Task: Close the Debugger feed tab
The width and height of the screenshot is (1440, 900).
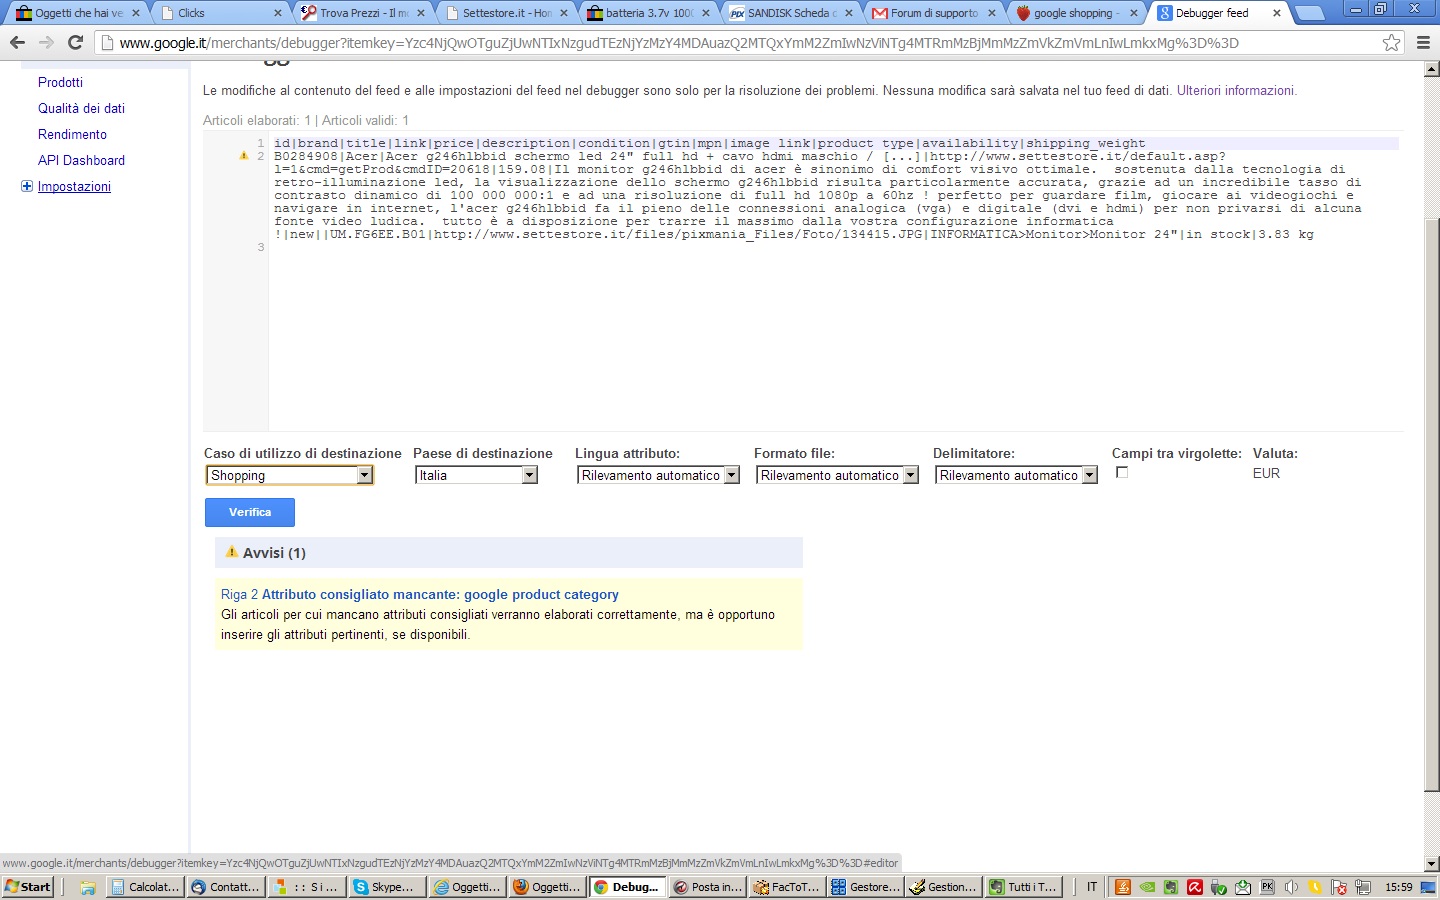Action: (x=1277, y=13)
